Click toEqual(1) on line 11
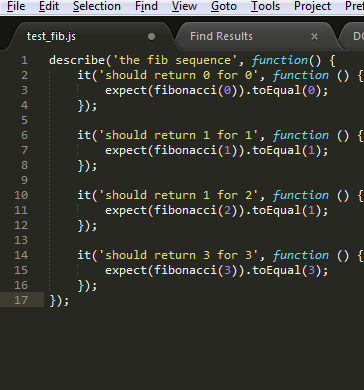Viewport: 364px width, 390px height. click(286, 210)
